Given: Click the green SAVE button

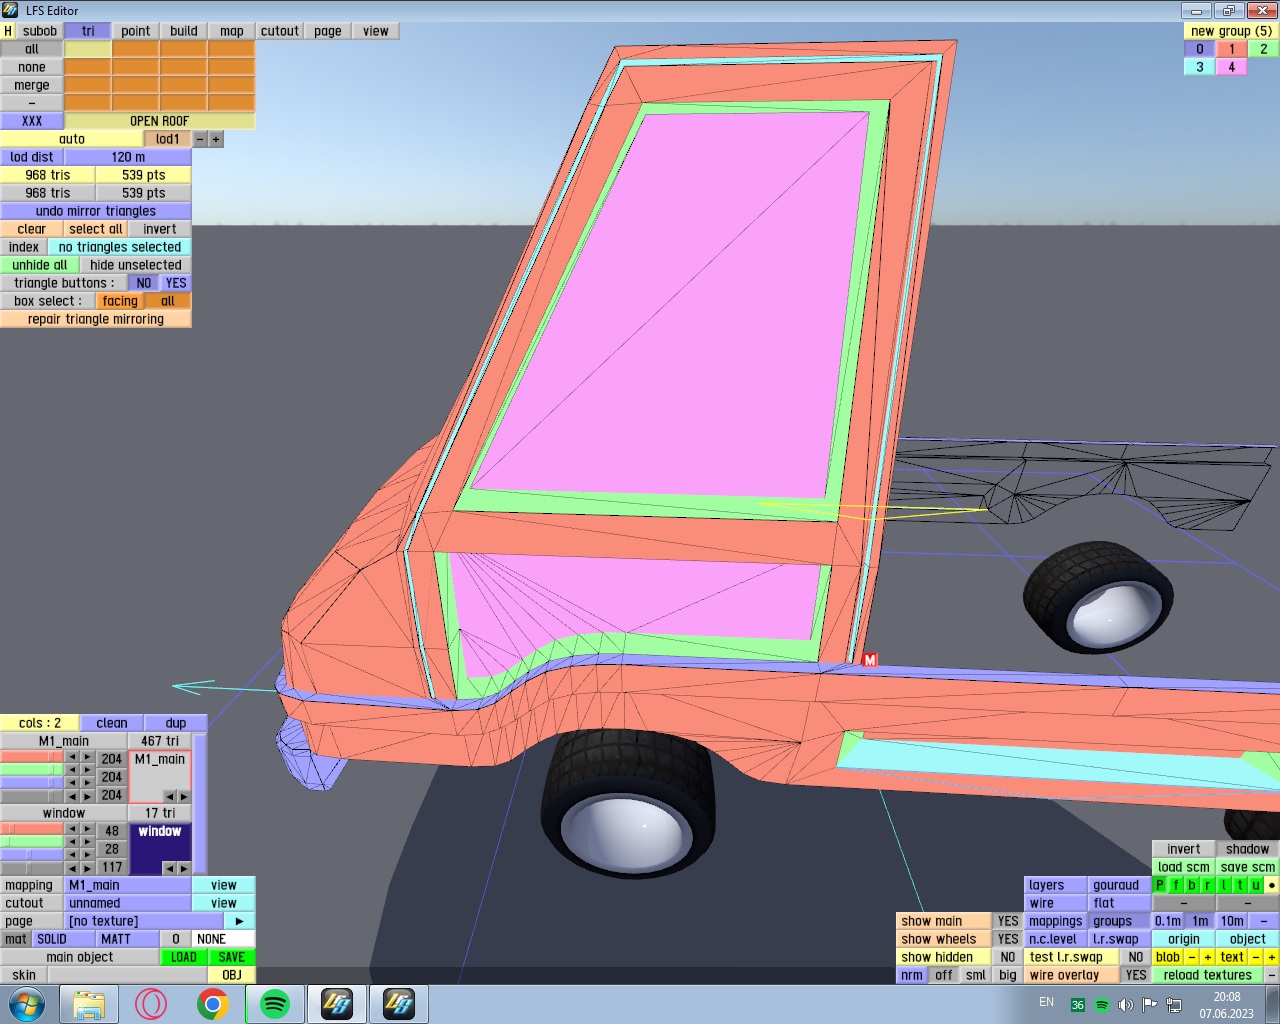Looking at the screenshot, I should click(x=232, y=957).
